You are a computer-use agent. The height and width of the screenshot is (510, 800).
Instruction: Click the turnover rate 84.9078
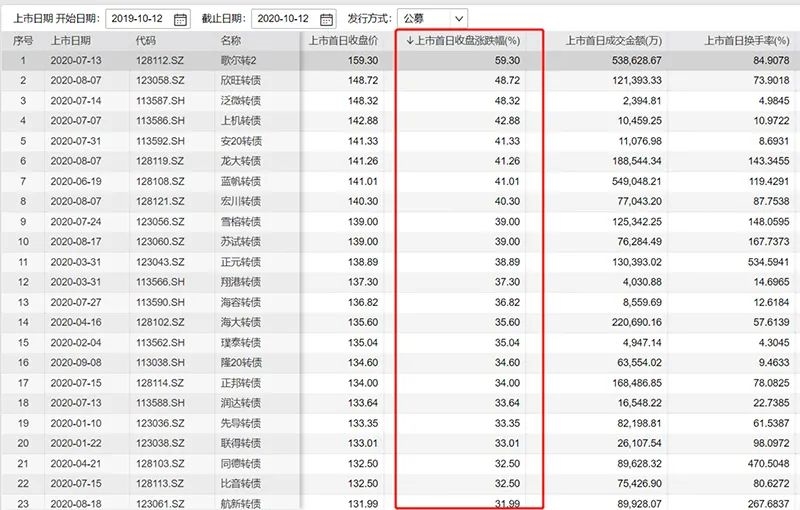tap(771, 60)
